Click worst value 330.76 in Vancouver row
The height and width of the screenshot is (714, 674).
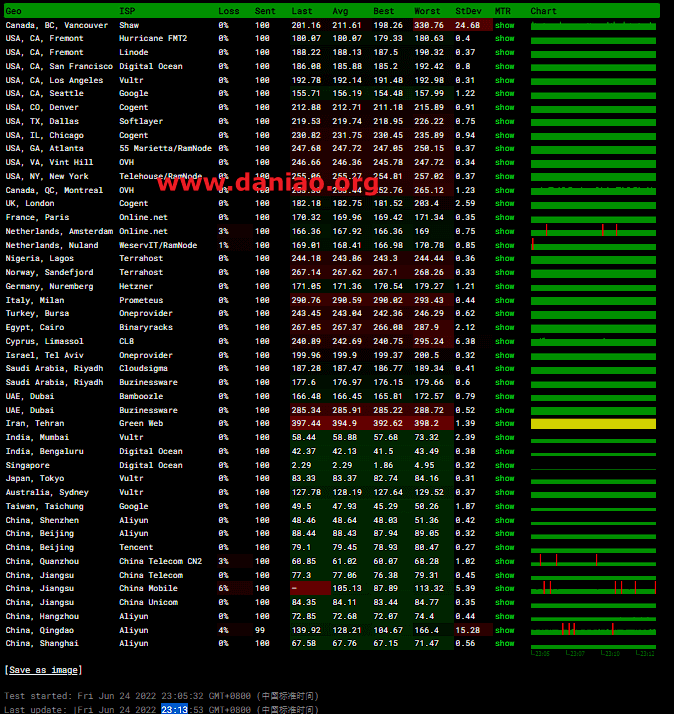pyautogui.click(x=429, y=25)
